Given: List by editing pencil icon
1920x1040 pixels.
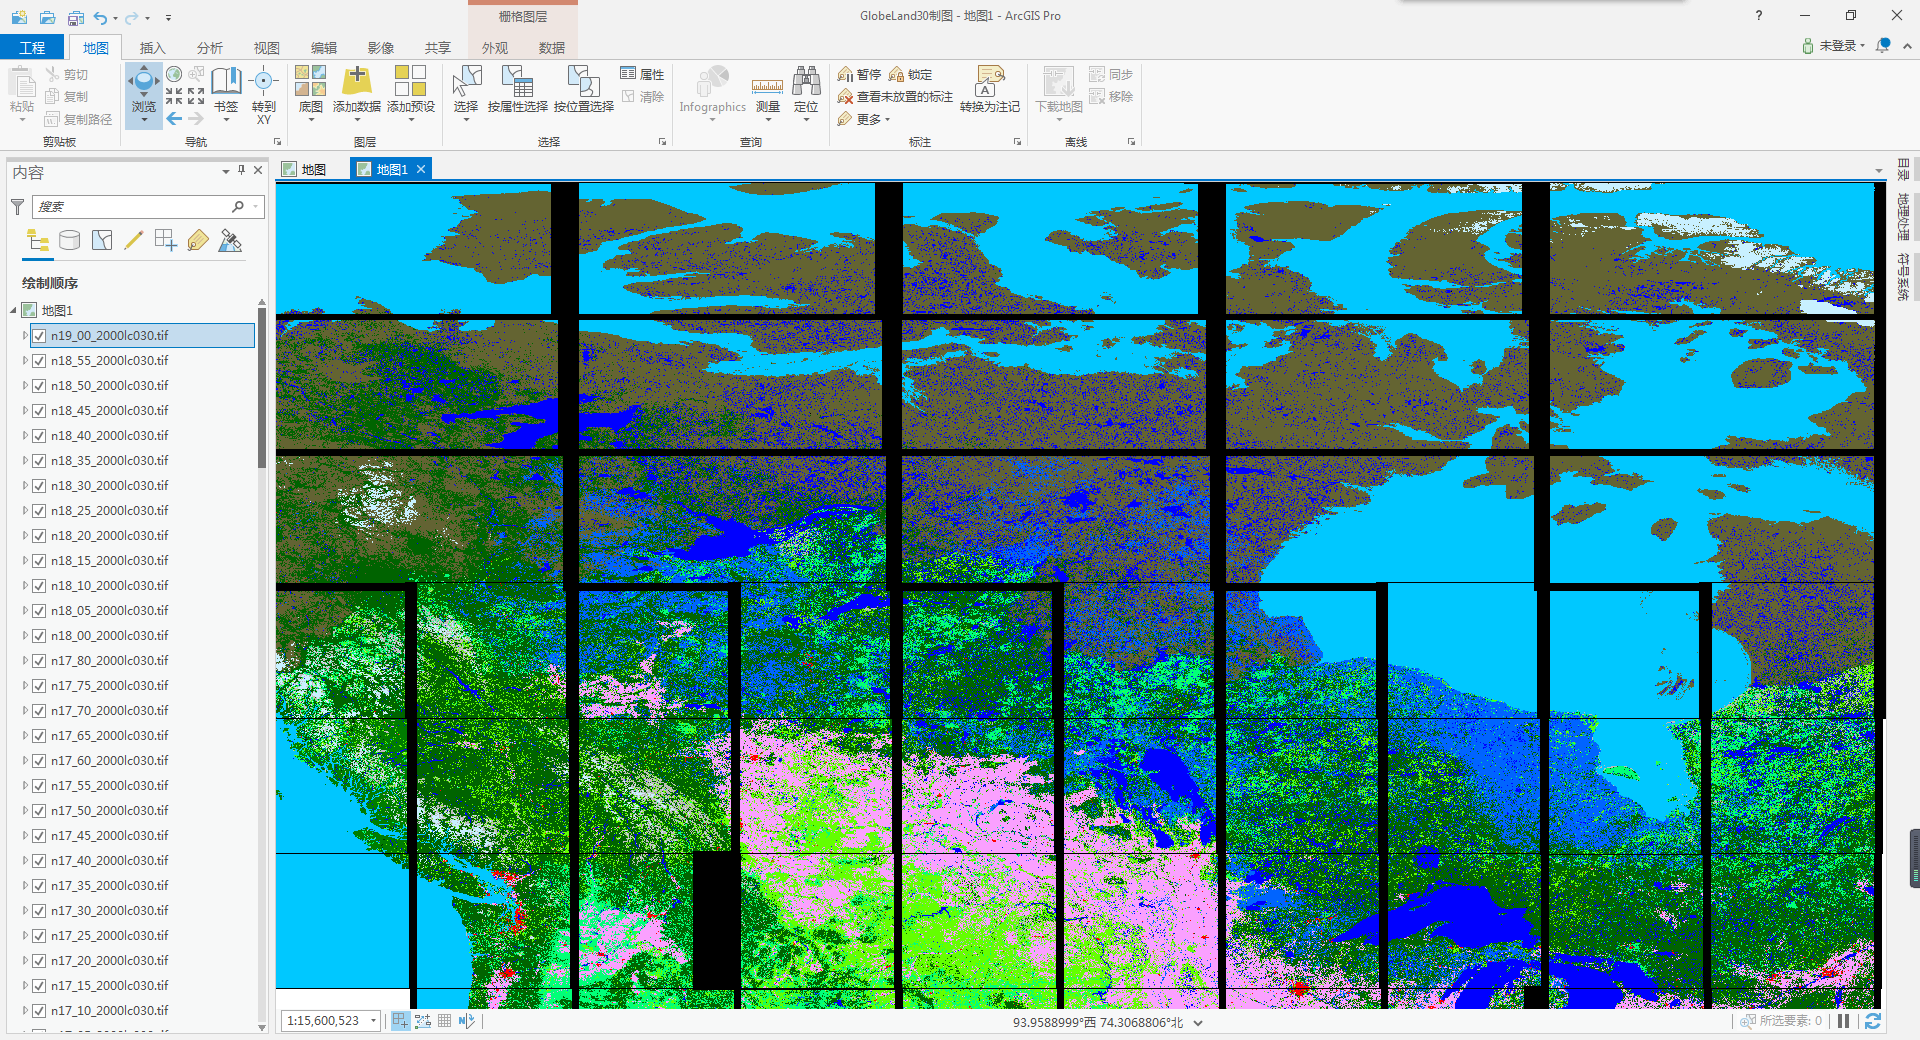Looking at the screenshot, I should point(134,241).
